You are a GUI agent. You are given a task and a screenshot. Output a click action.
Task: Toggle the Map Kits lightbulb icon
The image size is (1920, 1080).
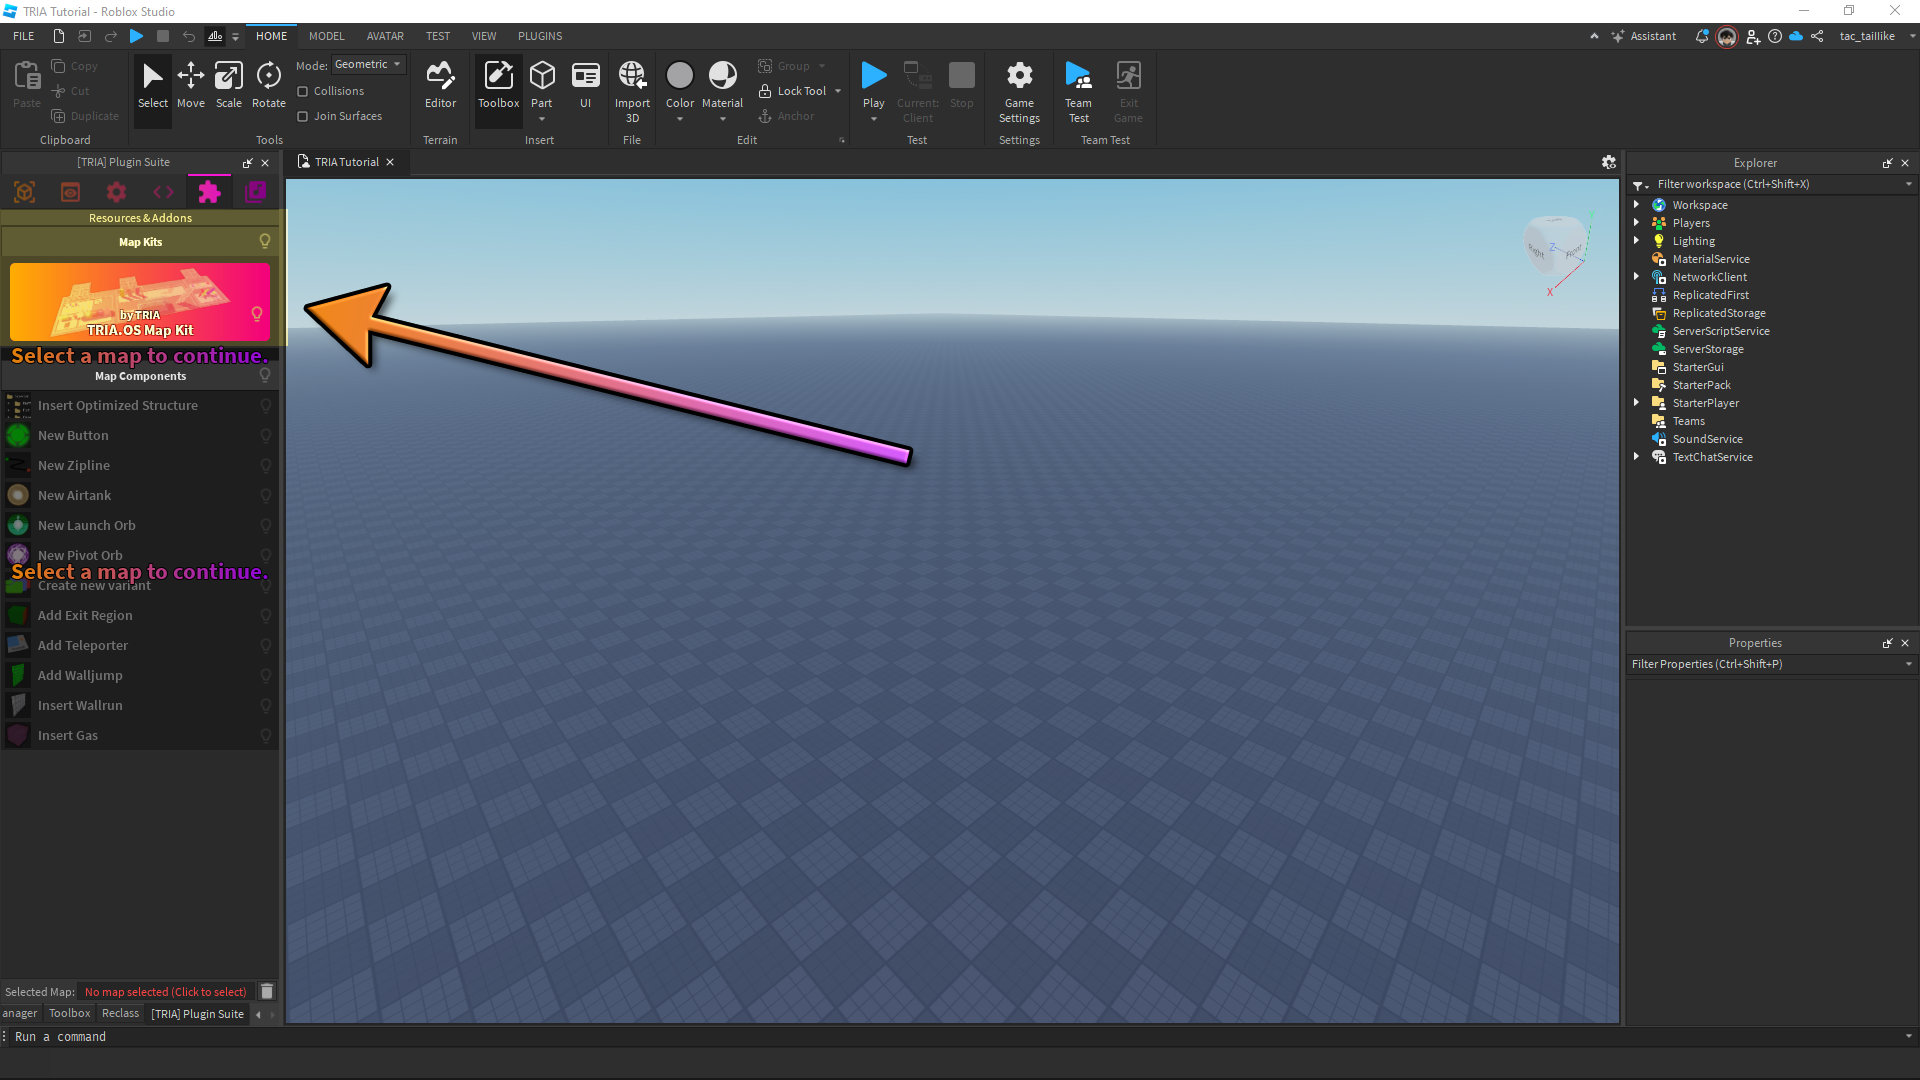pyautogui.click(x=265, y=241)
